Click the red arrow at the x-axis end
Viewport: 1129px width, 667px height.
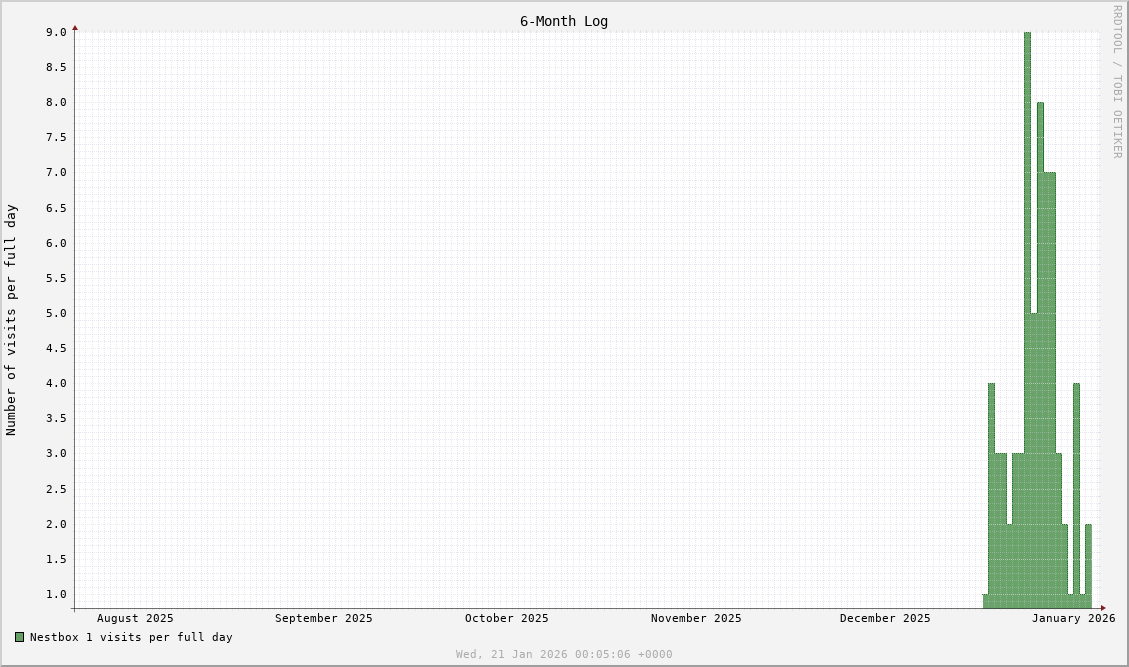pos(1103,608)
